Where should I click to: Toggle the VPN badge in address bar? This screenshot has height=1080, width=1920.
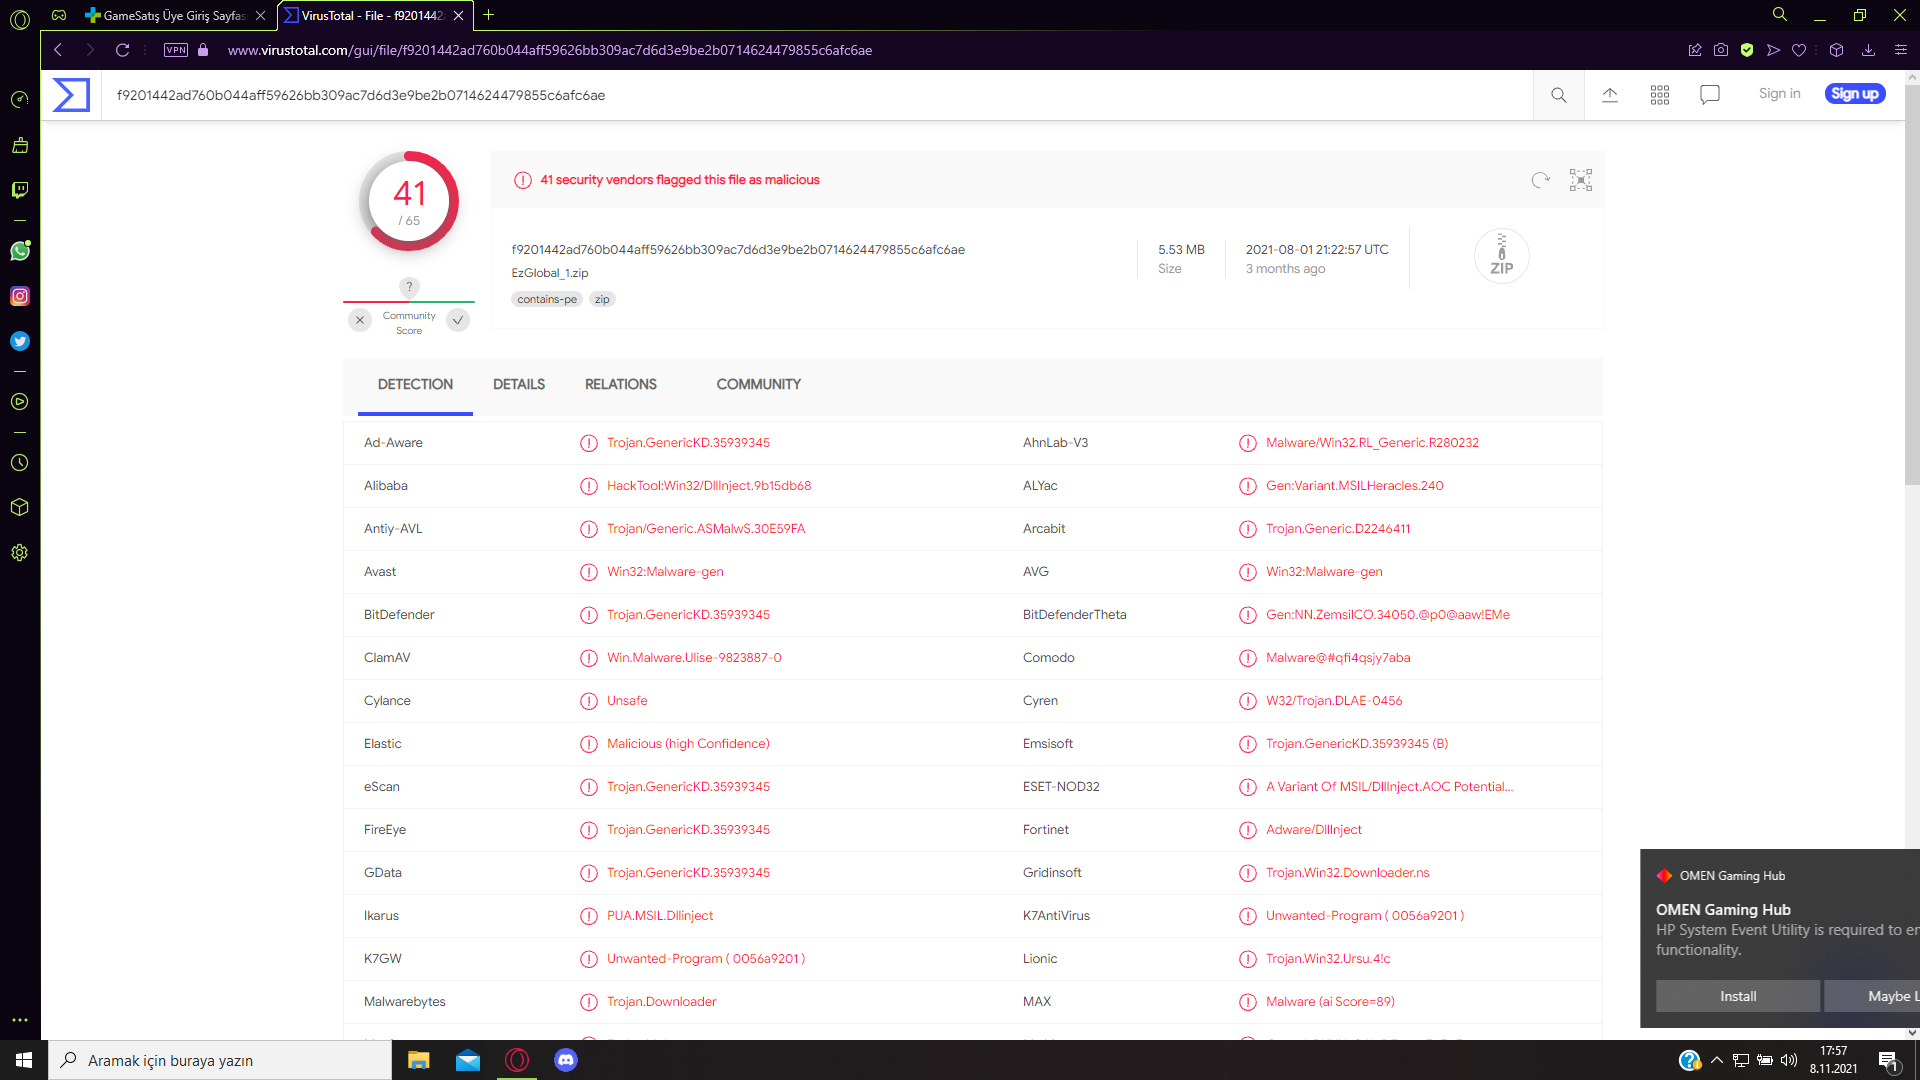(x=176, y=50)
